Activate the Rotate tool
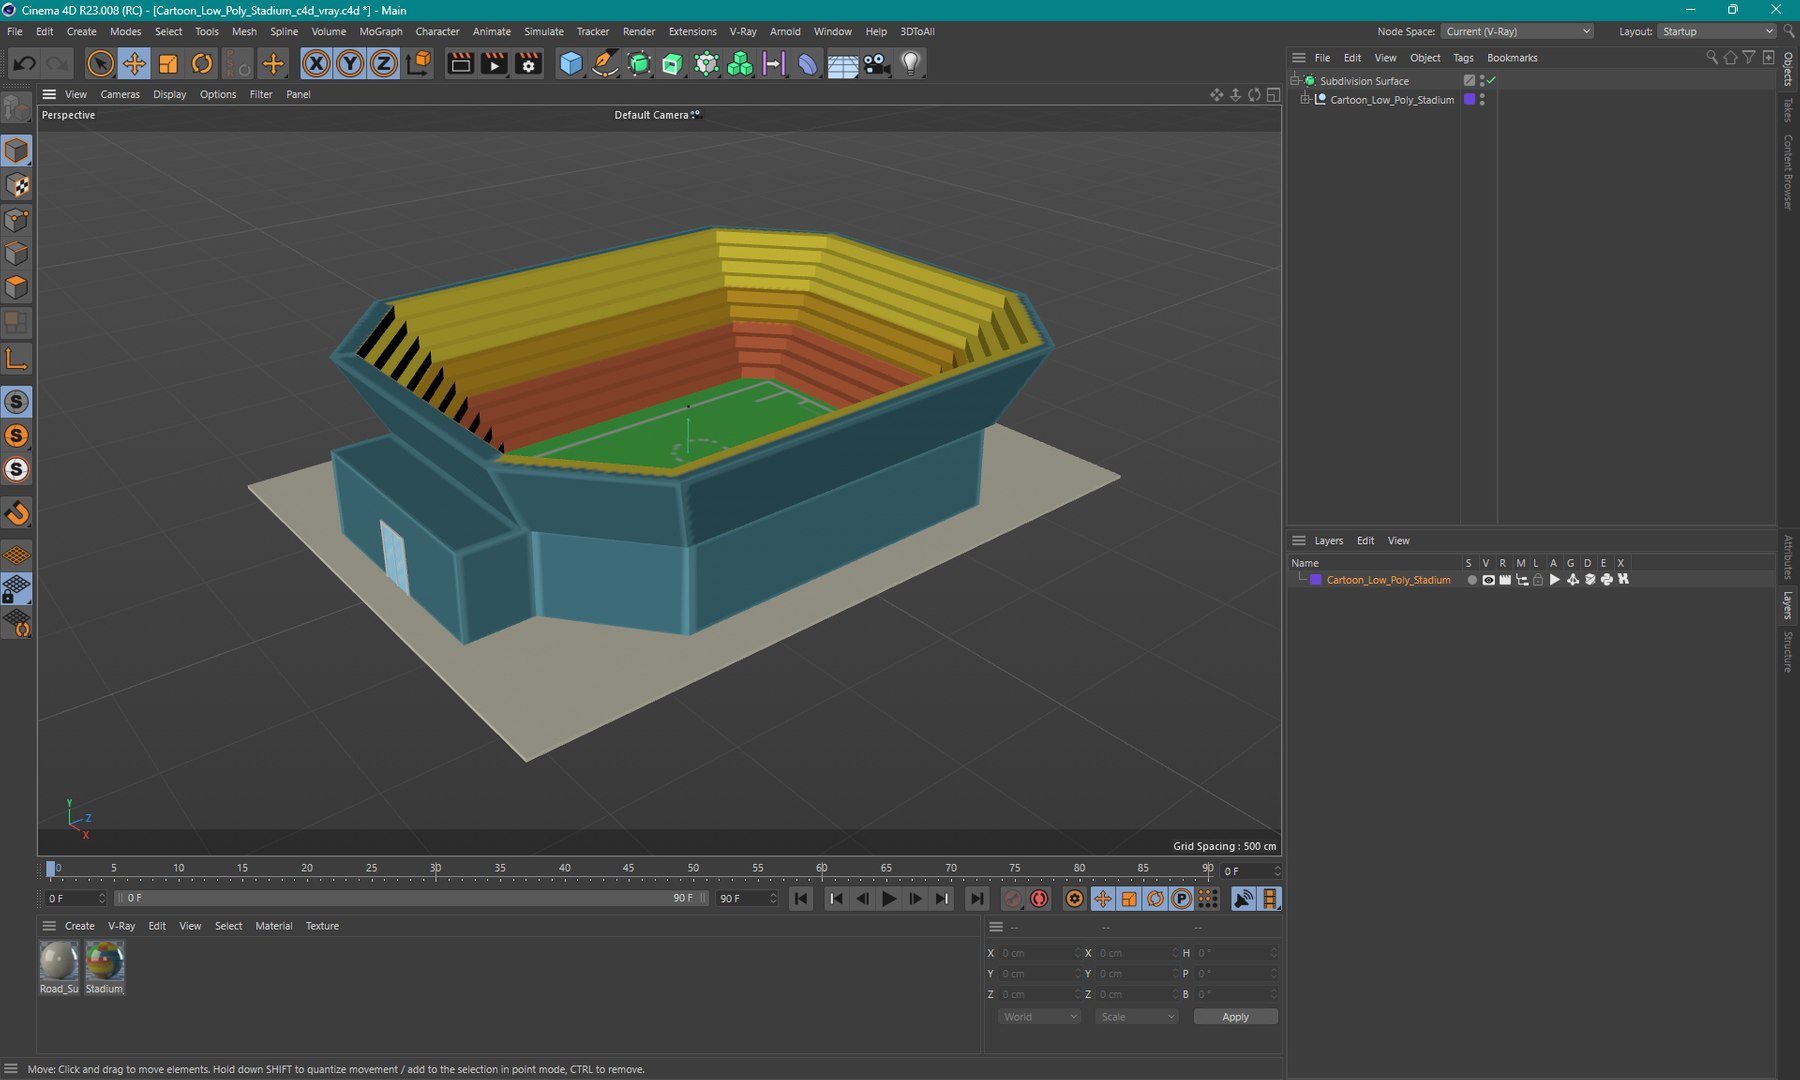The width and height of the screenshot is (1800, 1080). 202,64
